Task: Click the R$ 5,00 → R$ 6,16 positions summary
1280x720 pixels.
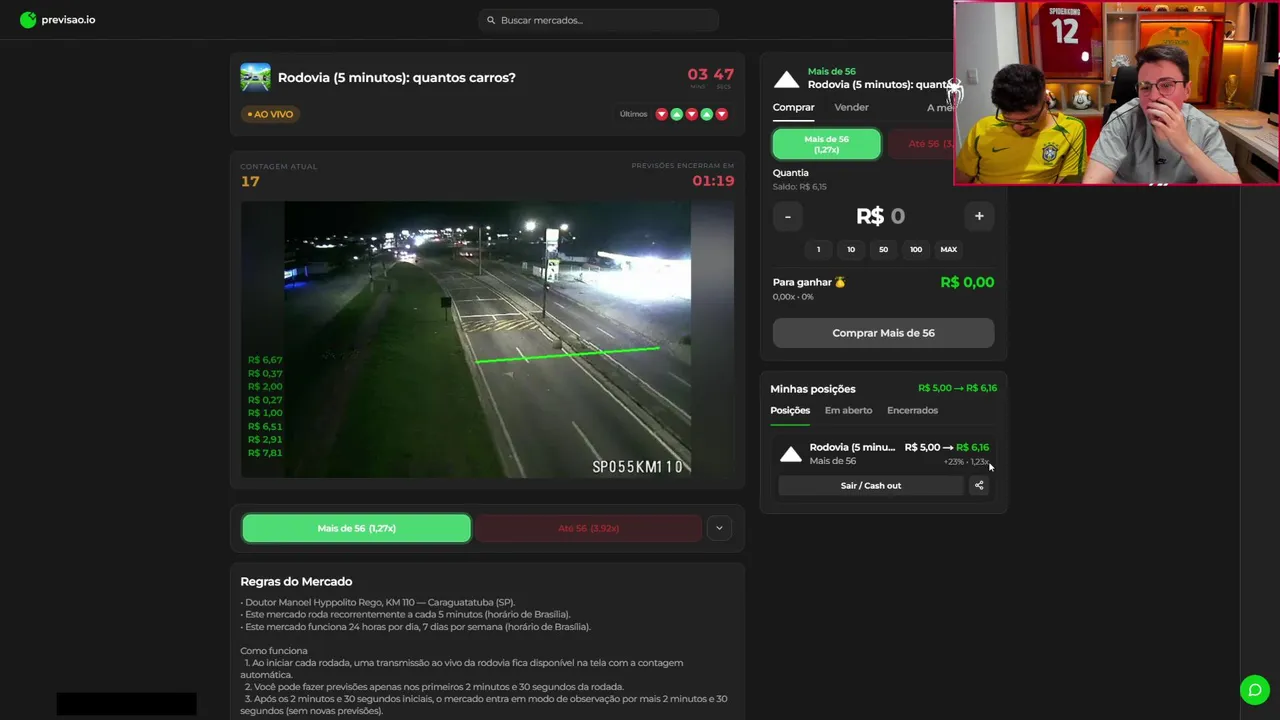Action: [x=957, y=388]
